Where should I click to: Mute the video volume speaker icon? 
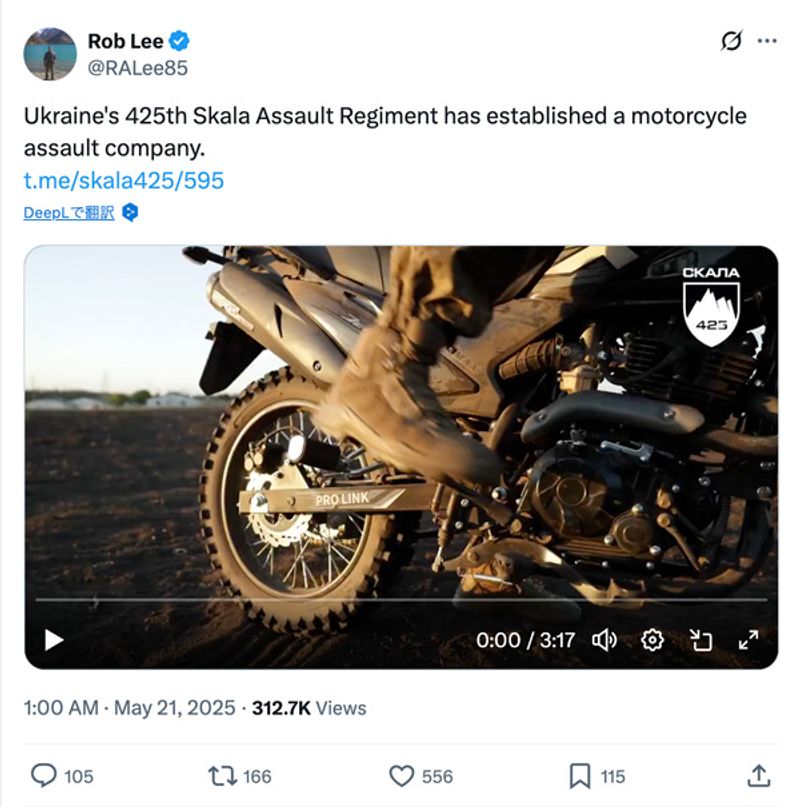604,640
